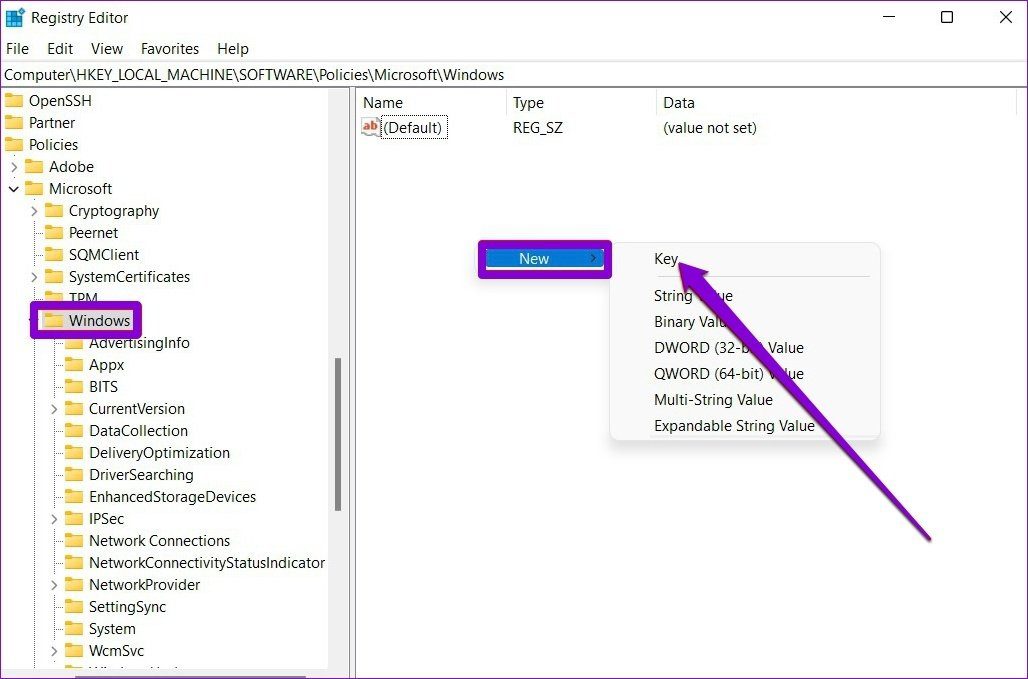Choose Multi-String Value

click(713, 400)
